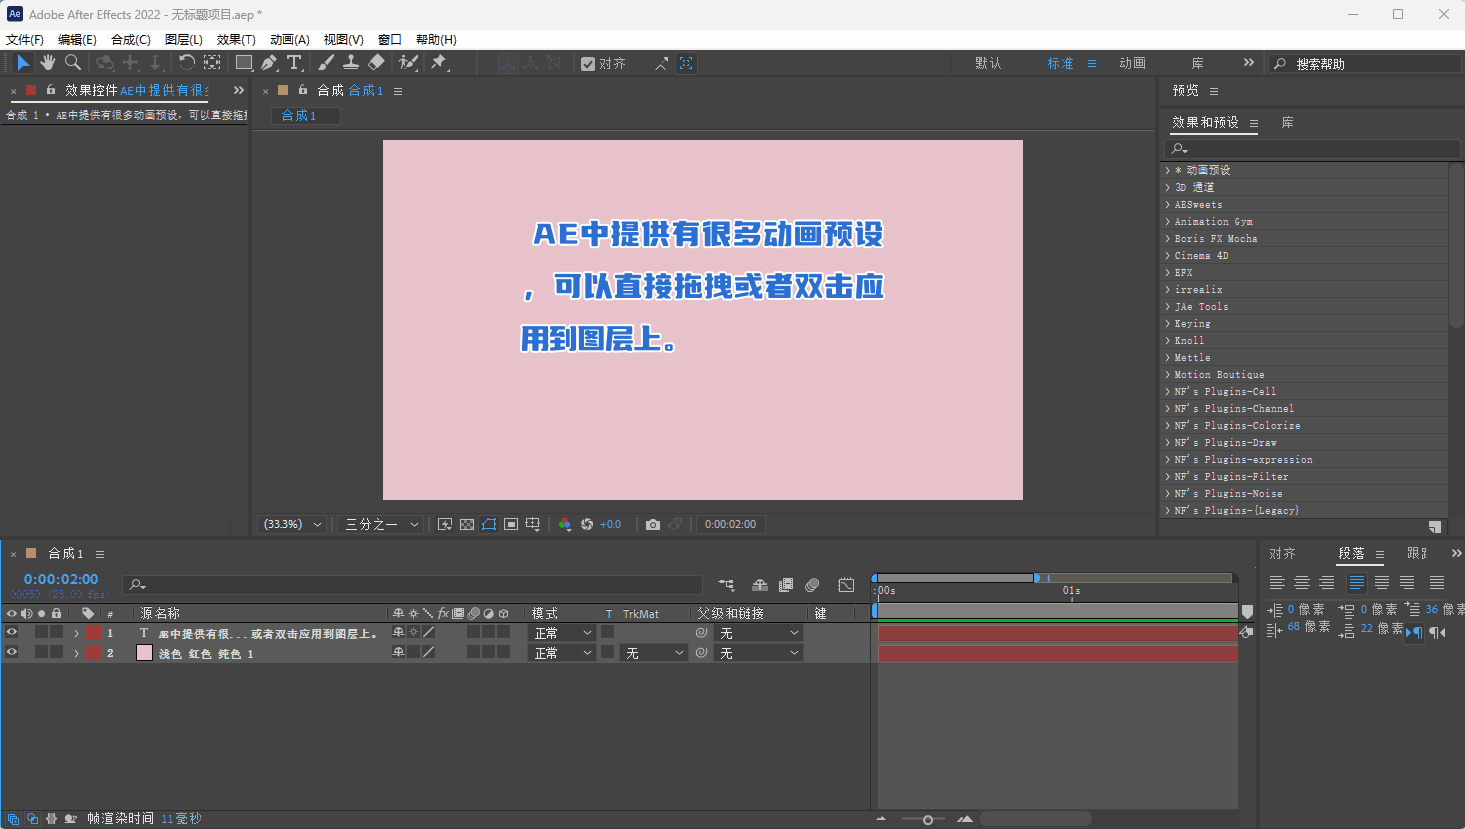Click justify all paragraph icon
Image resolution: width=1465 pixels, height=829 pixels.
point(1437,582)
